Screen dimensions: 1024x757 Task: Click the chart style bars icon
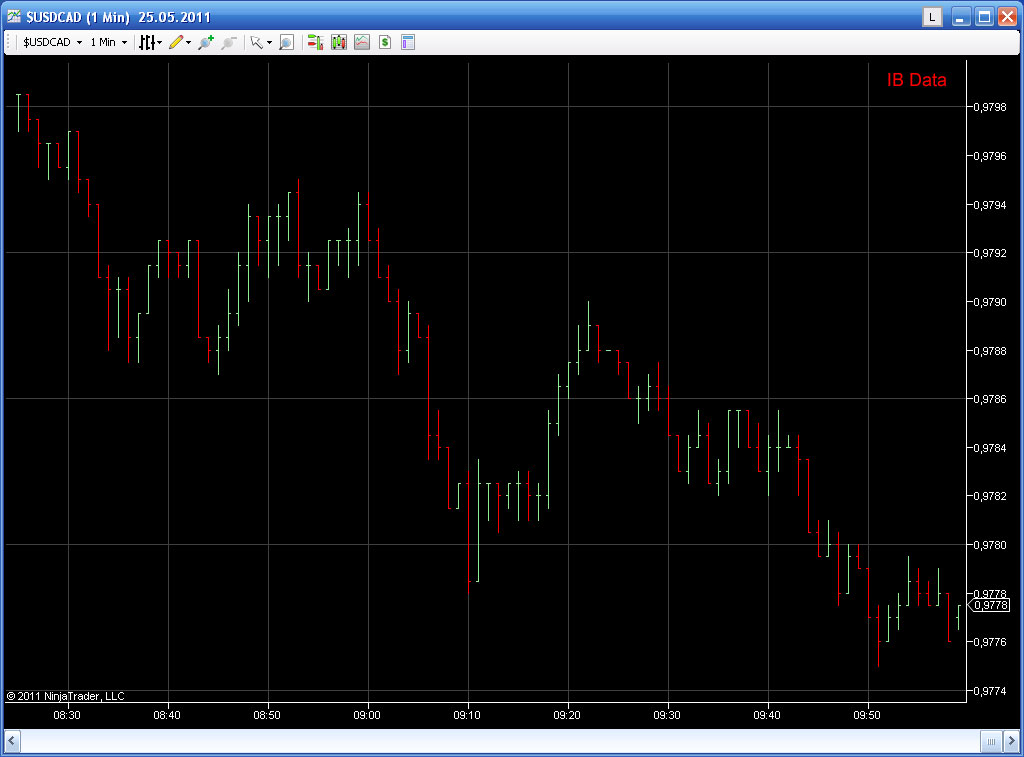(x=147, y=42)
